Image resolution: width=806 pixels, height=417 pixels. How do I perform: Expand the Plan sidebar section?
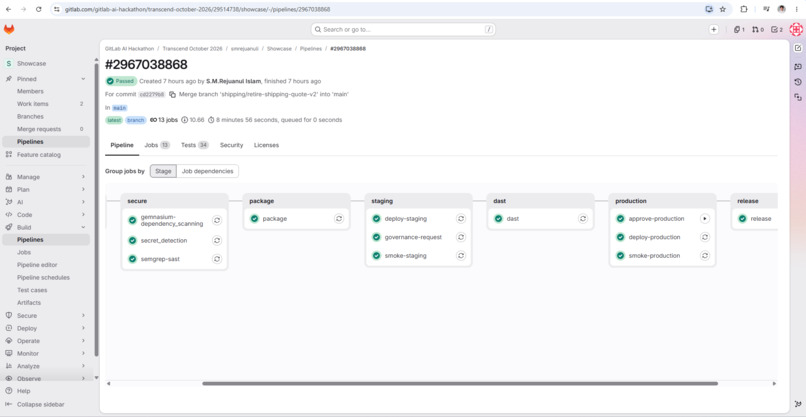[83, 190]
